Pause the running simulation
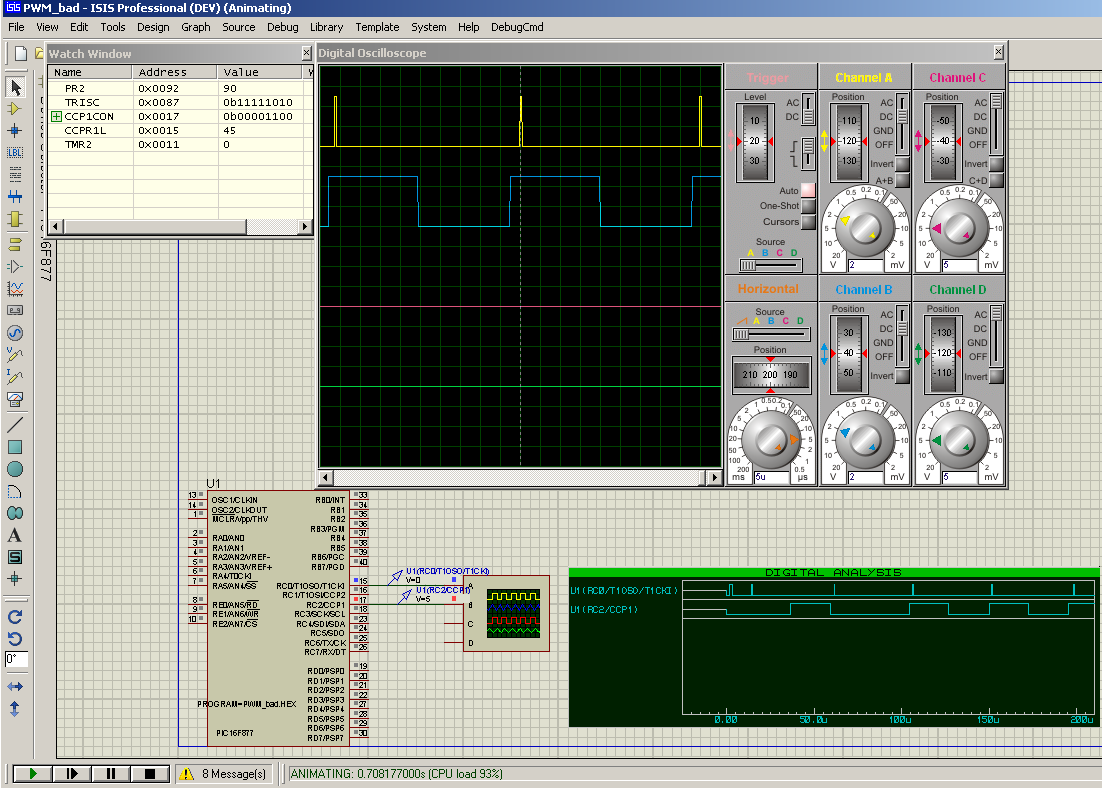Viewport: 1102px width, 788px height. 111,773
